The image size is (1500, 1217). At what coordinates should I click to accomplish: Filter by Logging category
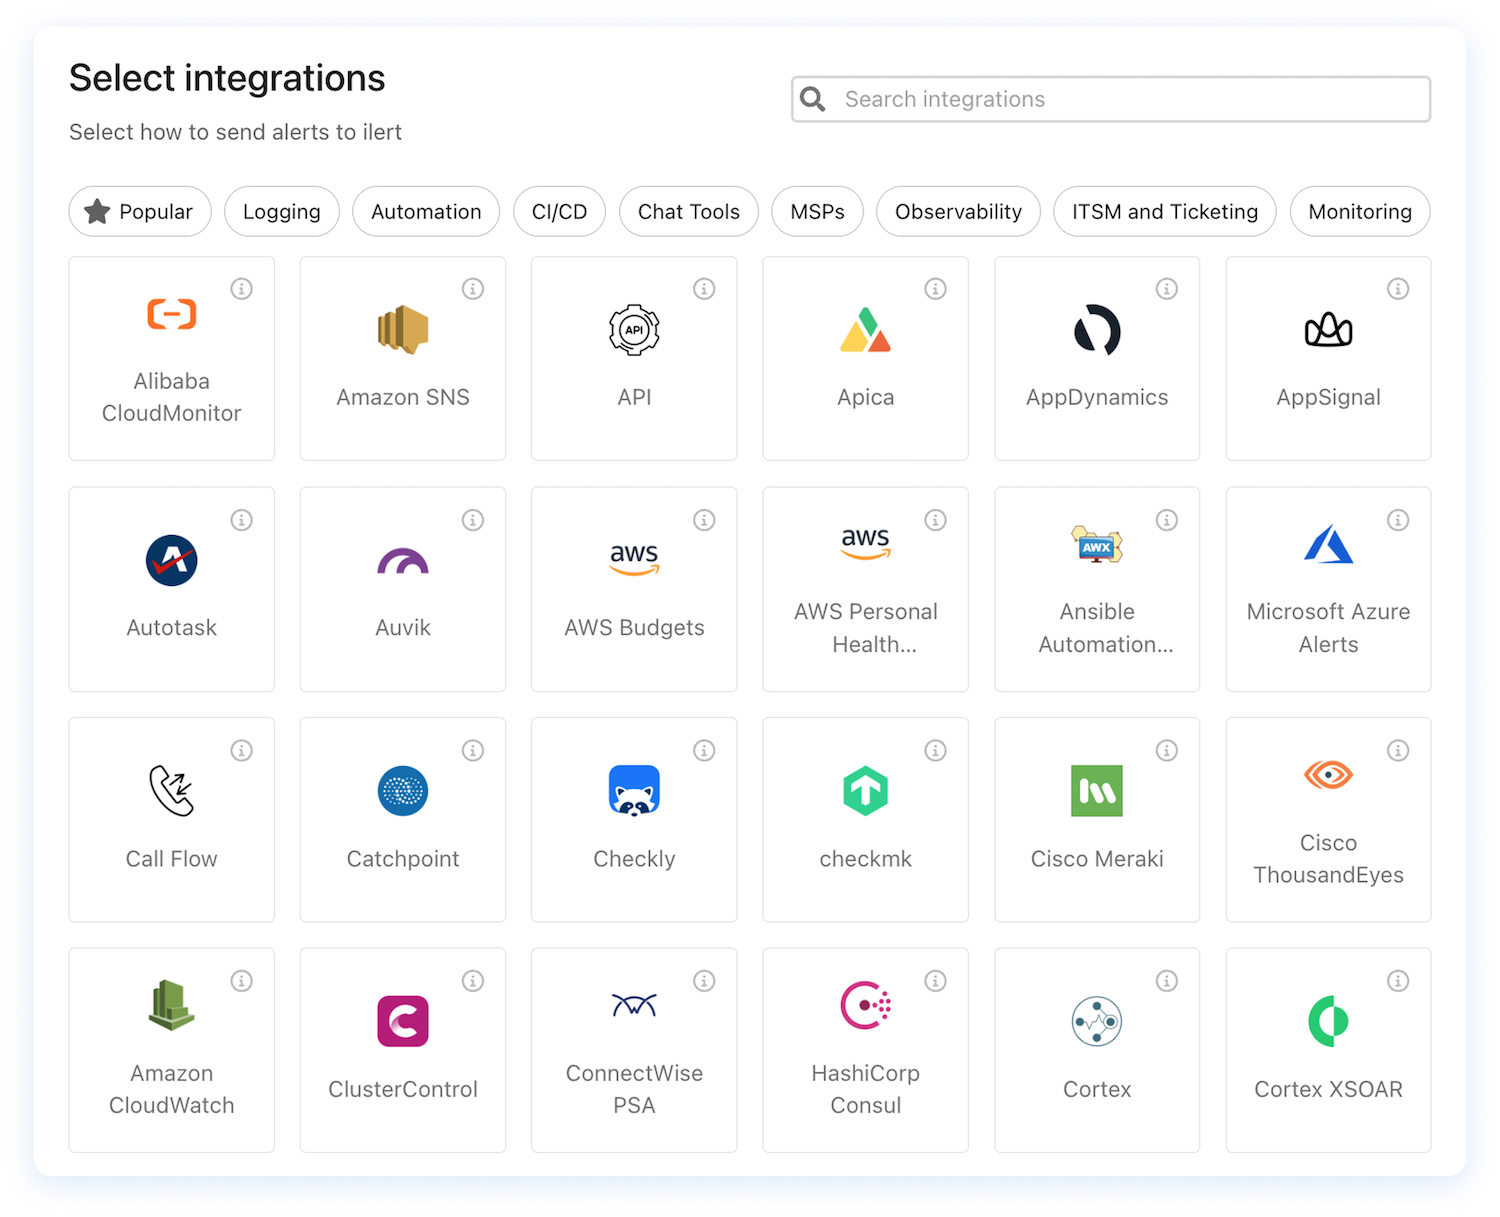click(x=282, y=211)
